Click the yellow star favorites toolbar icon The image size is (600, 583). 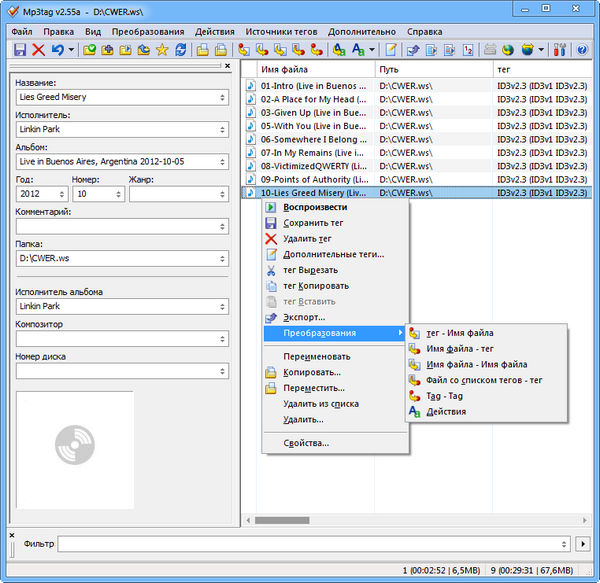tap(161, 49)
